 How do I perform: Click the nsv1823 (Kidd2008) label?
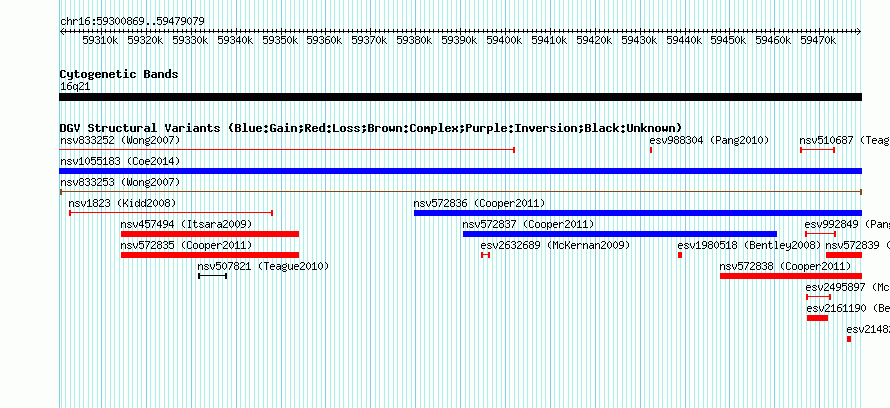[122, 203]
